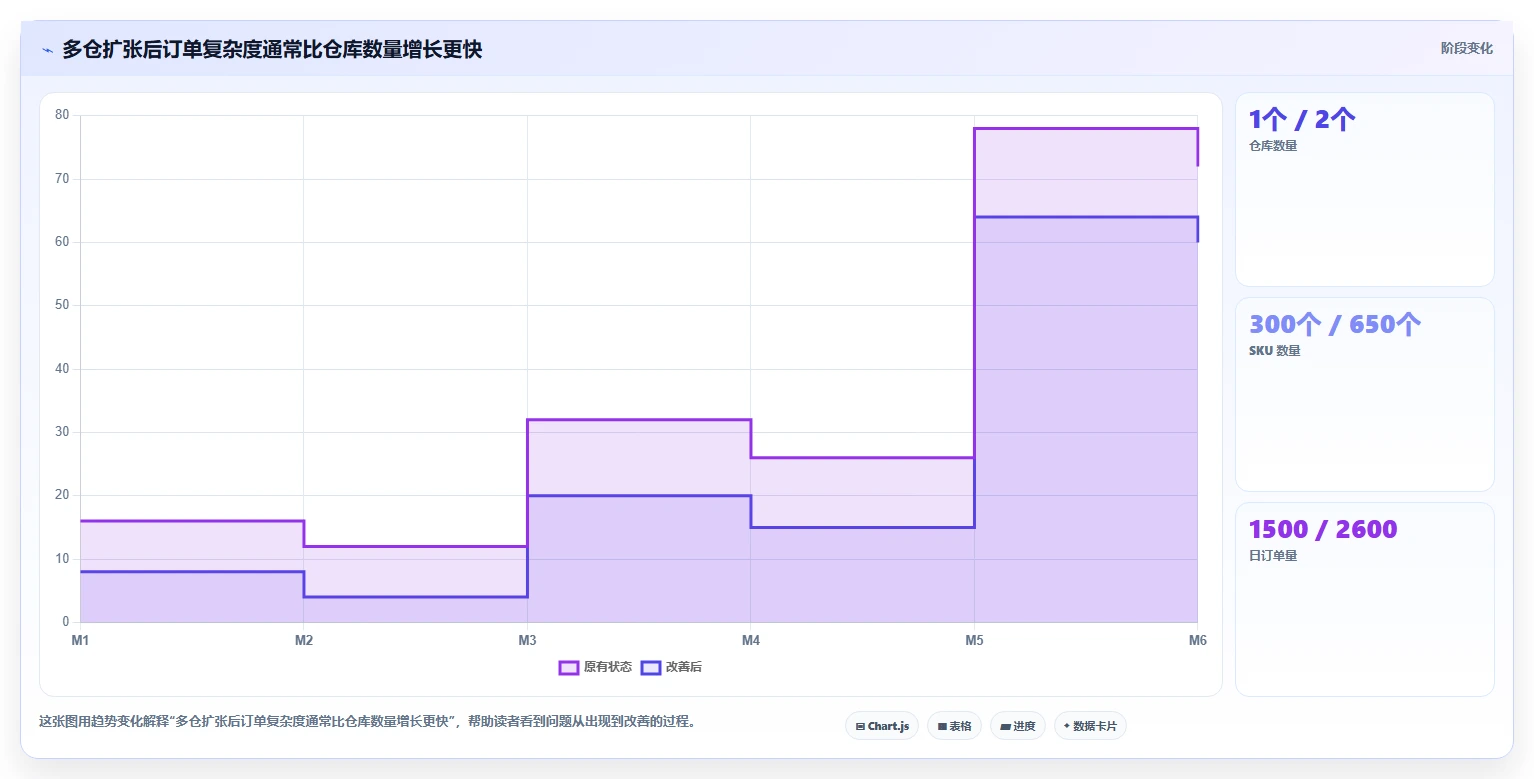Click the M1 x-axis label
This screenshot has height=779, width=1534.
(x=80, y=640)
